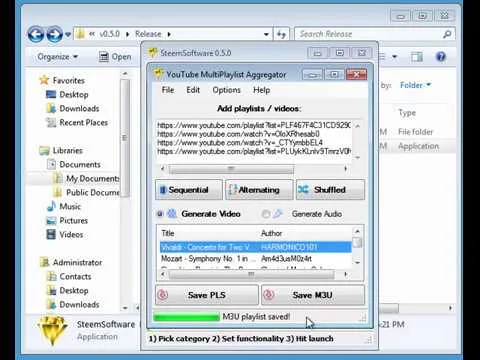Click the Author column header
The height and width of the screenshot is (360, 480).
(x=271, y=233)
